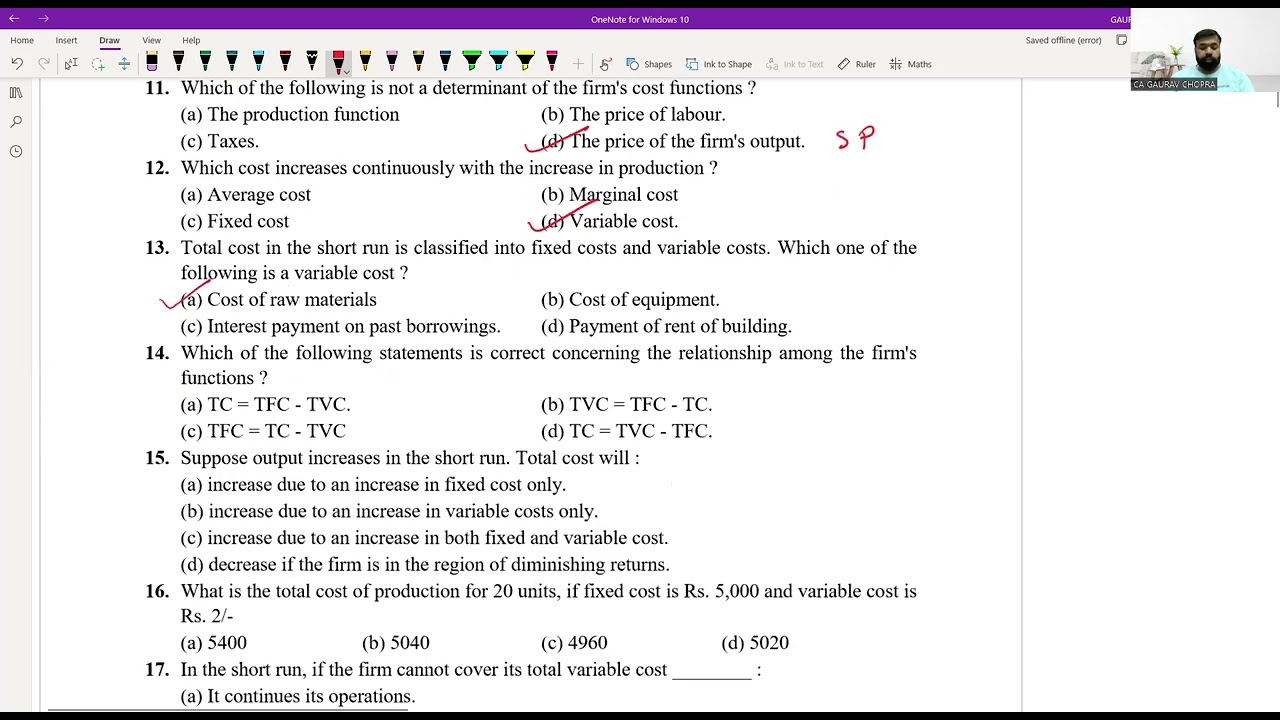This screenshot has width=1280, height=720.
Task: Open the Shapes gallery
Action: (x=649, y=64)
